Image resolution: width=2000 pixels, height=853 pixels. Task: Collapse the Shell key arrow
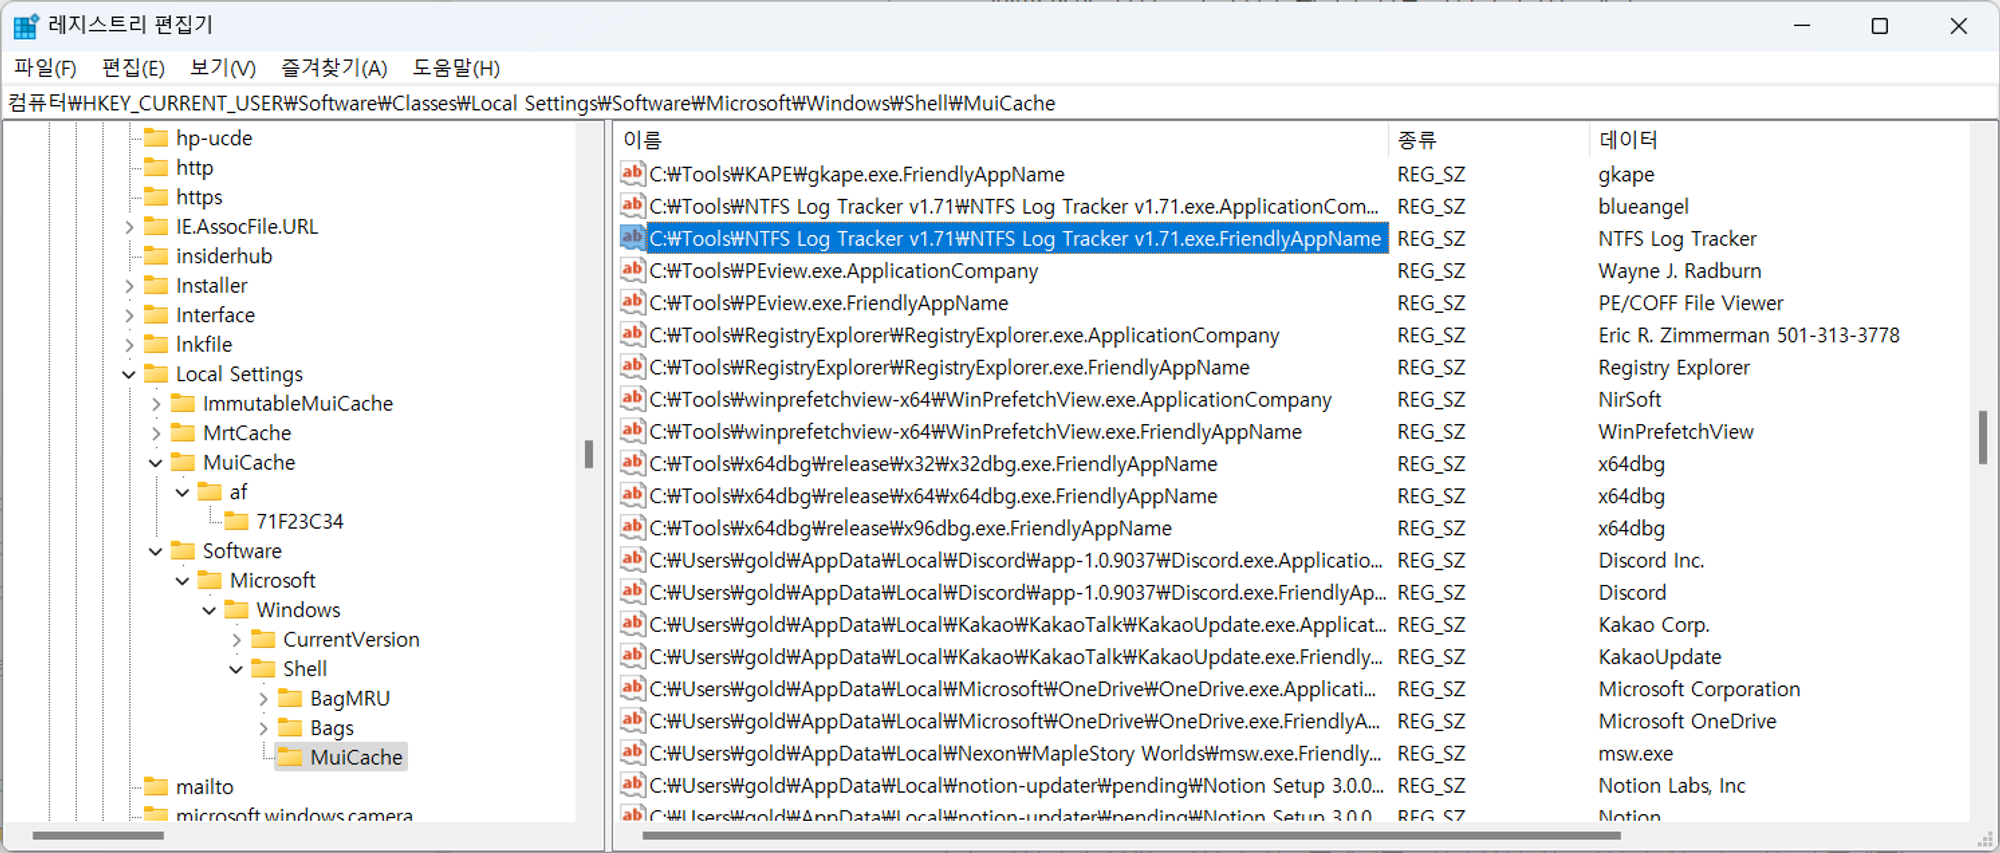click(236, 669)
